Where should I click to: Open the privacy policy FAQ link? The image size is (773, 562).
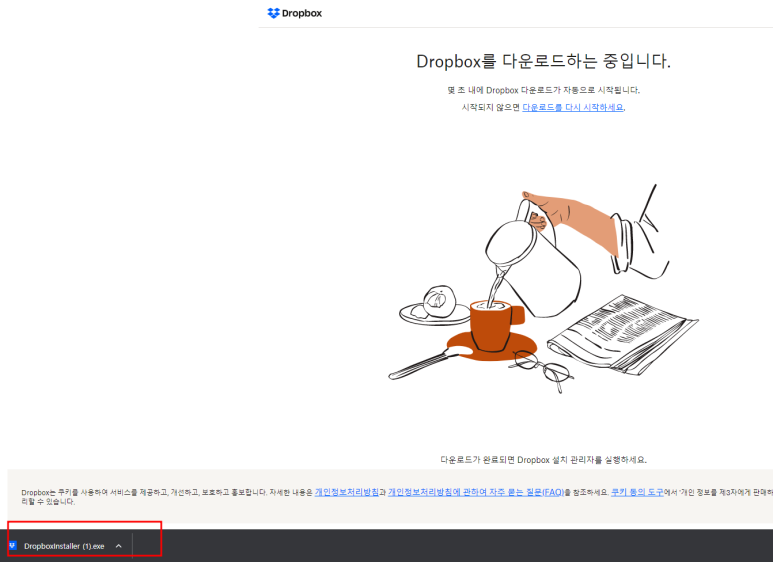click(476, 492)
